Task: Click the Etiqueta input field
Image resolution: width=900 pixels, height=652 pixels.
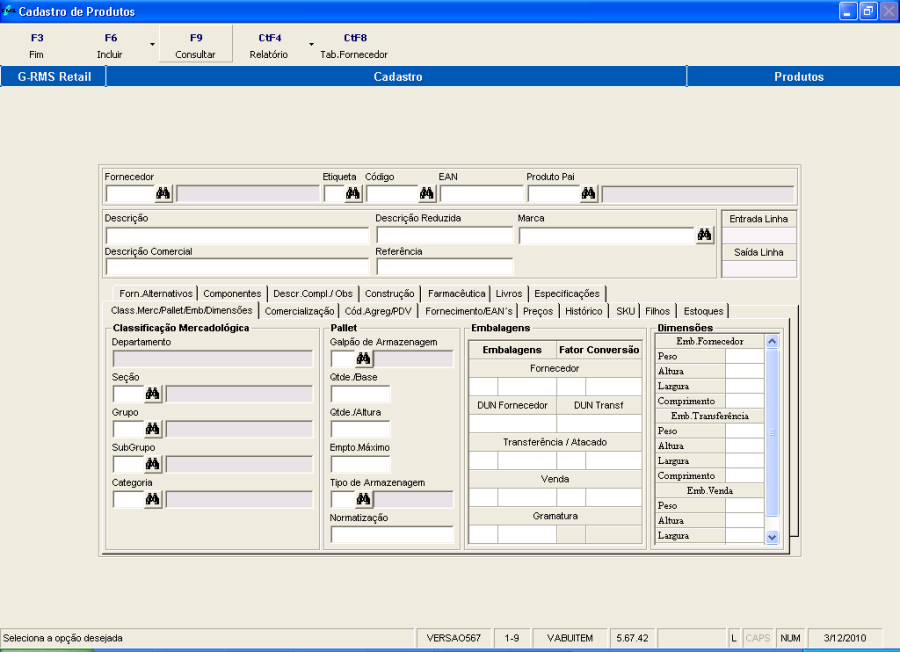Action: pyautogui.click(x=334, y=194)
